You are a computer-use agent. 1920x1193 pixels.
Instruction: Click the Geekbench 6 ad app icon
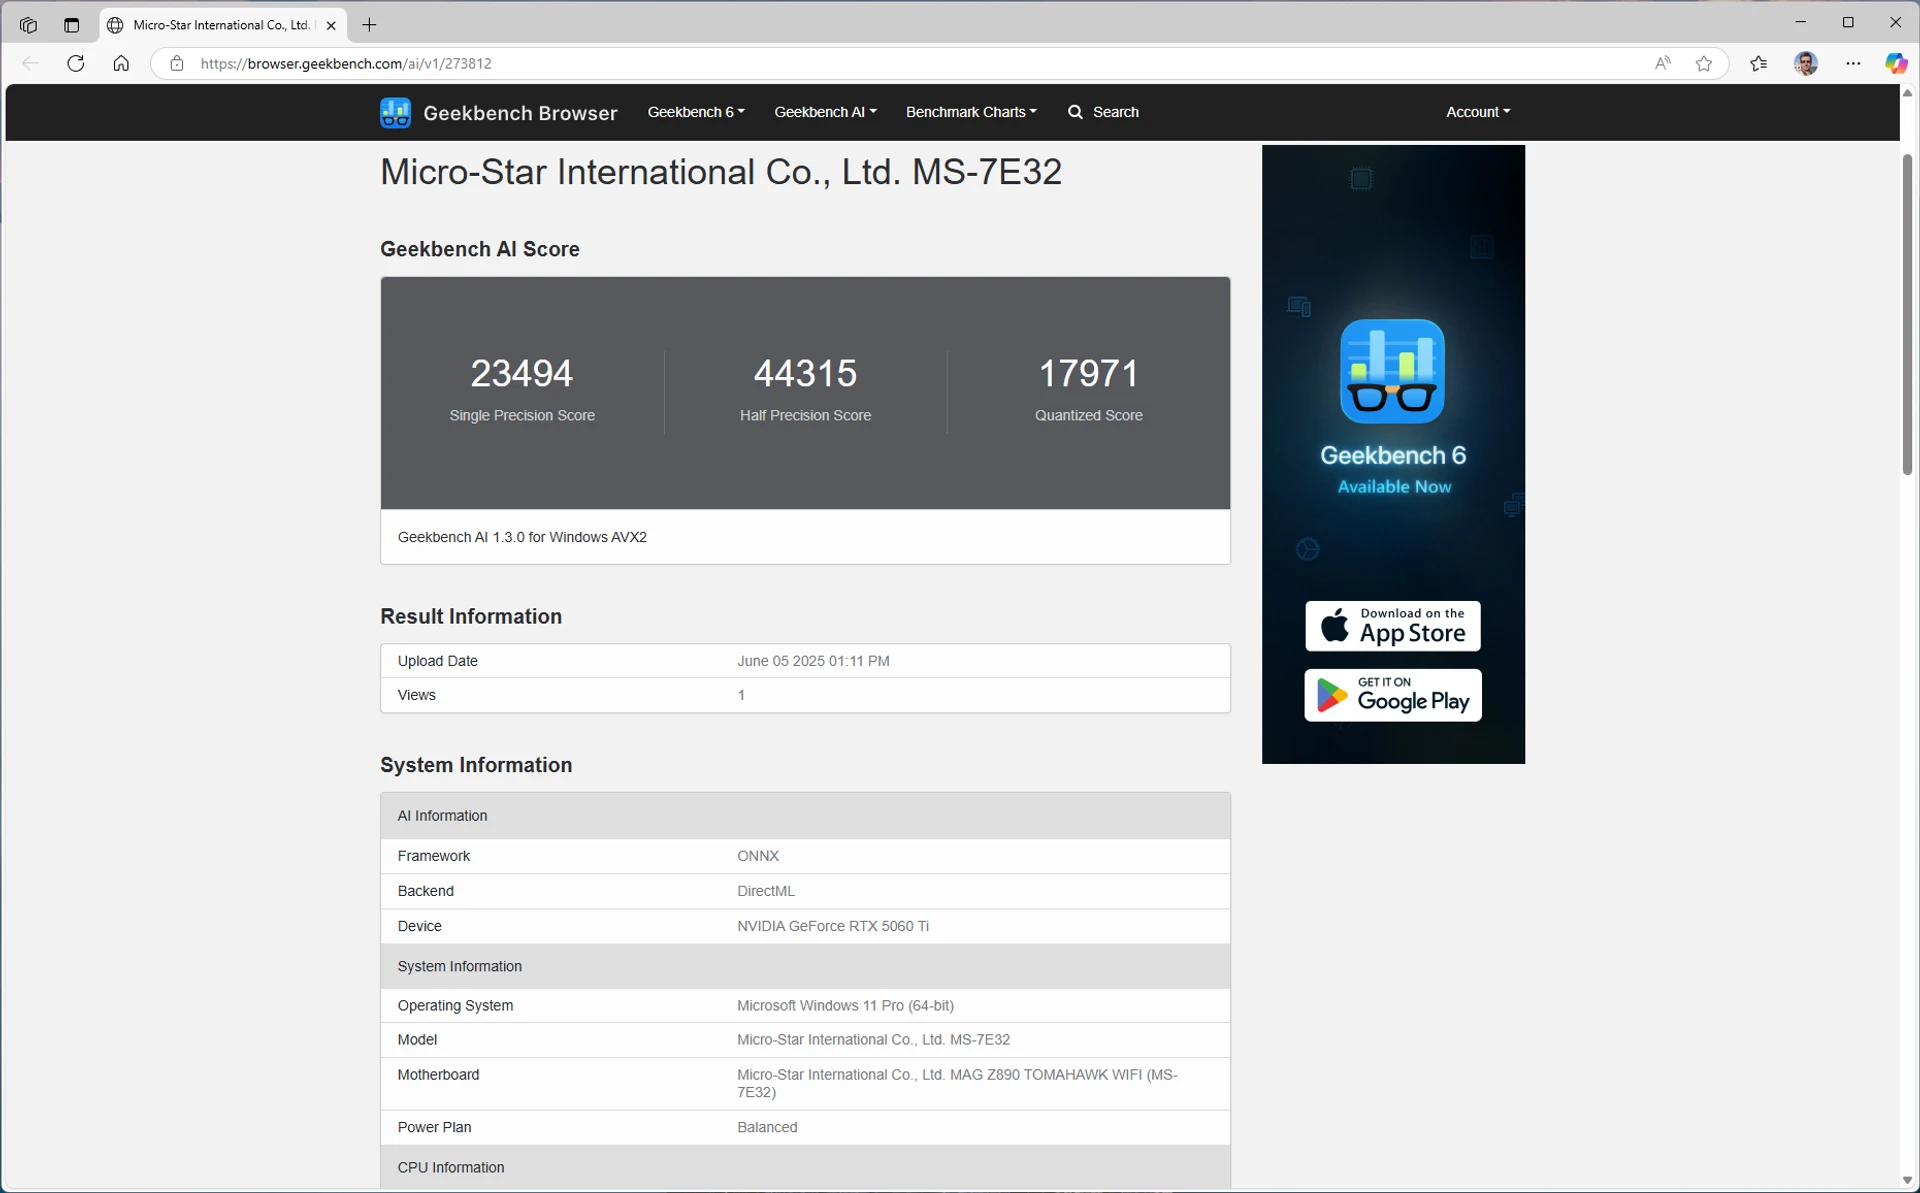point(1392,371)
